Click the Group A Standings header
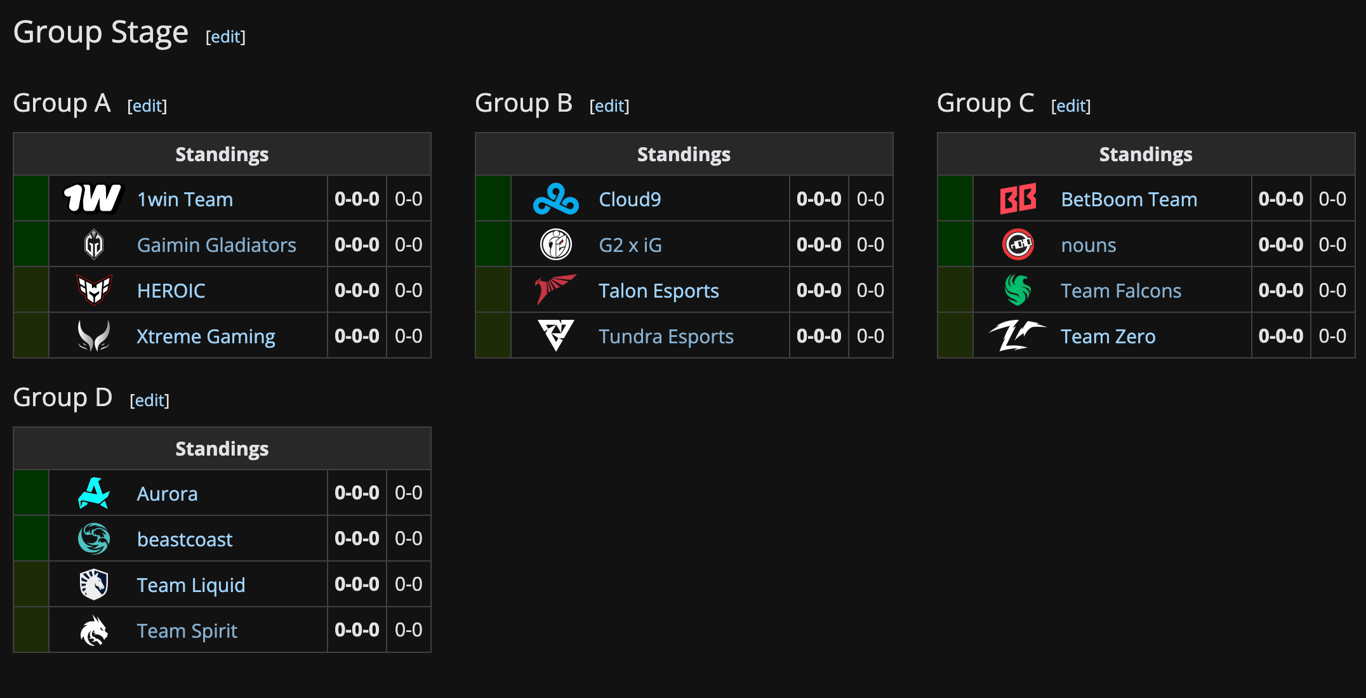This screenshot has width=1366, height=698. (x=222, y=154)
